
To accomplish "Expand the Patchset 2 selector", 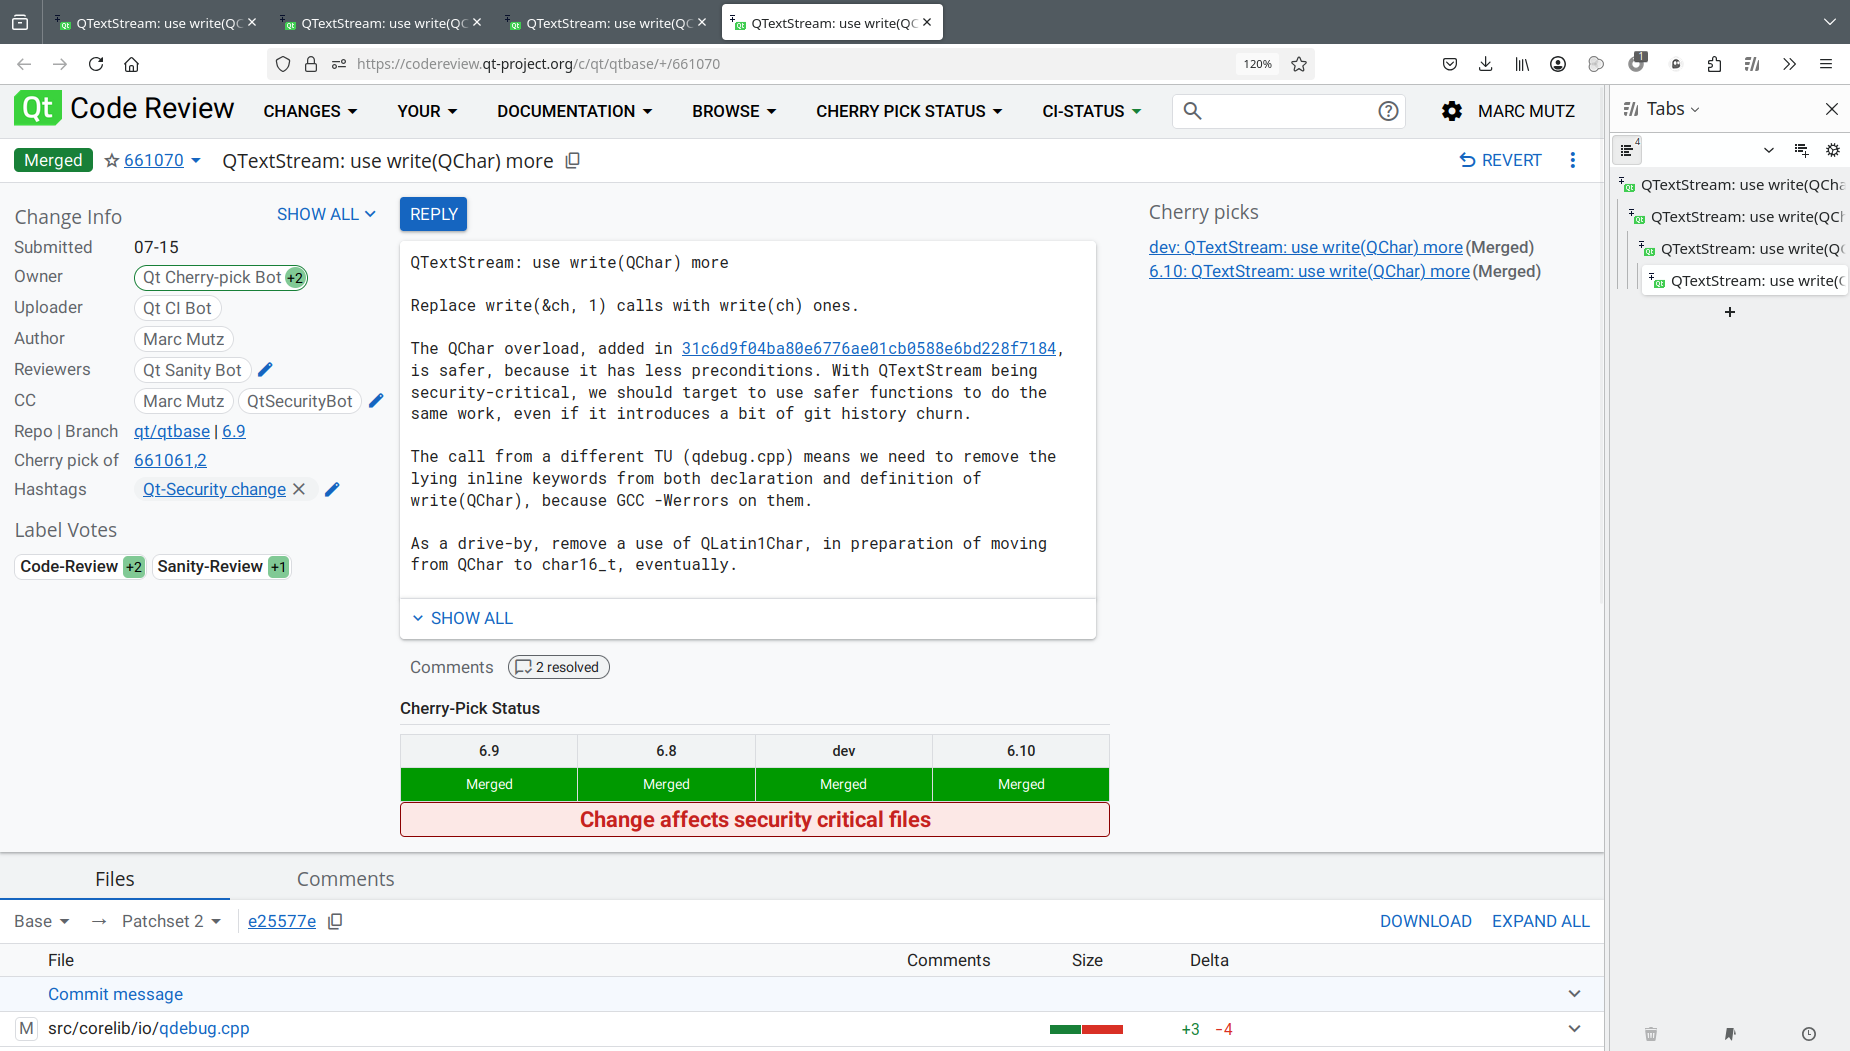I will [x=171, y=921].
